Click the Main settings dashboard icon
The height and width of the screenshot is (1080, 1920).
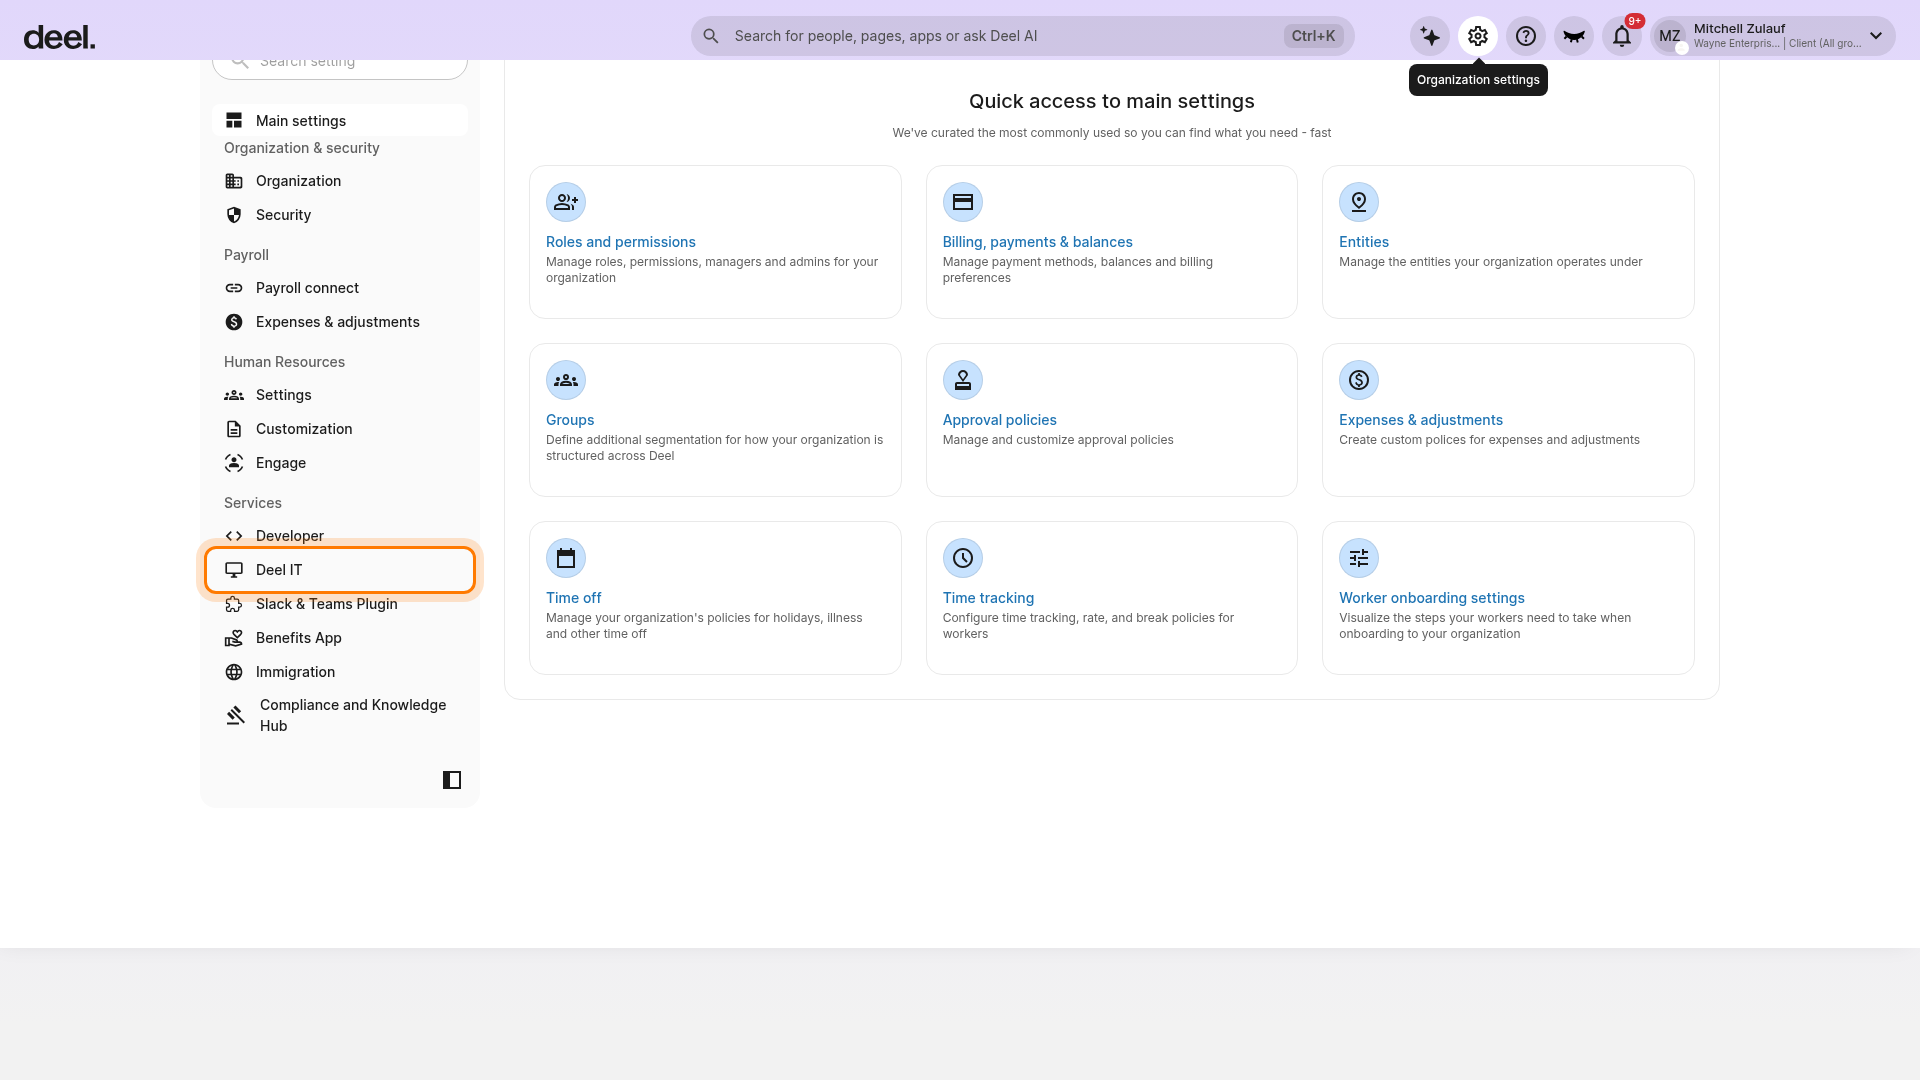click(234, 120)
